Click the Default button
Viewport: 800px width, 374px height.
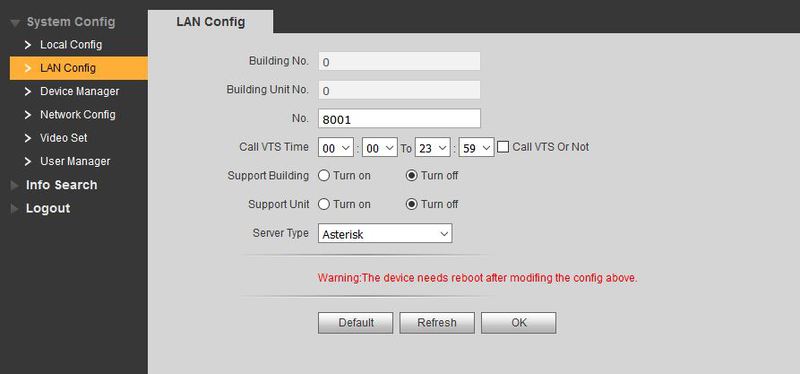click(x=356, y=323)
